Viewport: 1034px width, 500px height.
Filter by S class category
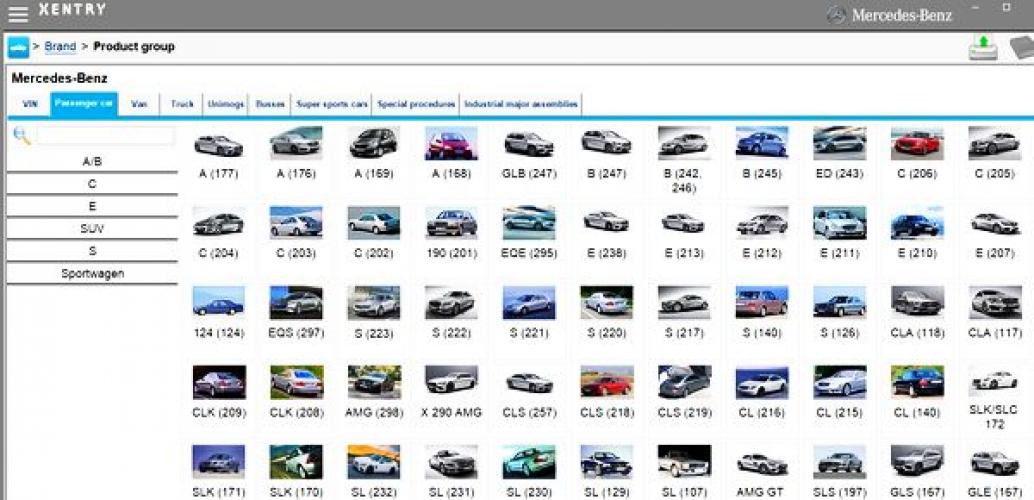pyautogui.click(x=92, y=251)
